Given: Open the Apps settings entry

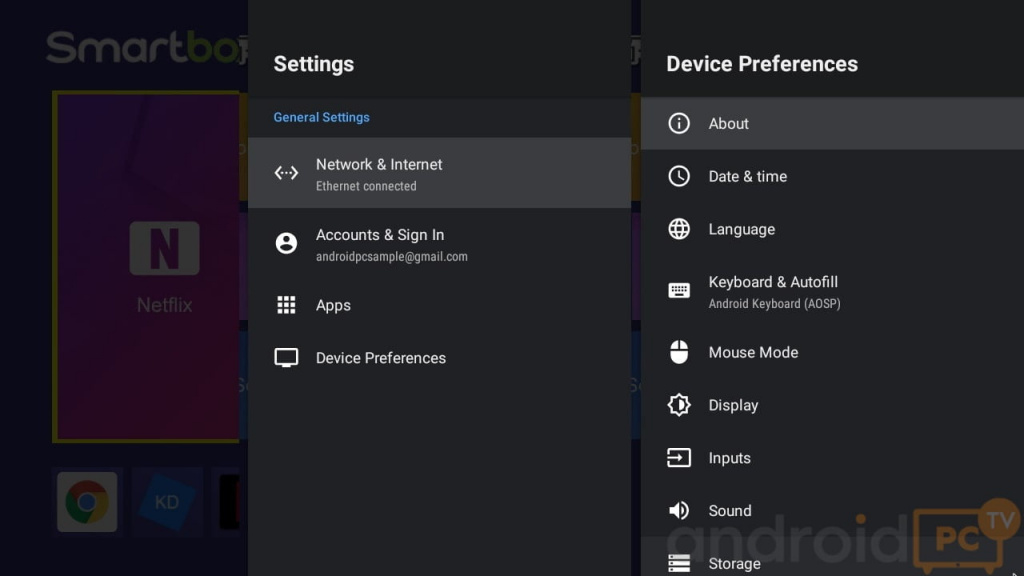Looking at the screenshot, I should tap(333, 306).
